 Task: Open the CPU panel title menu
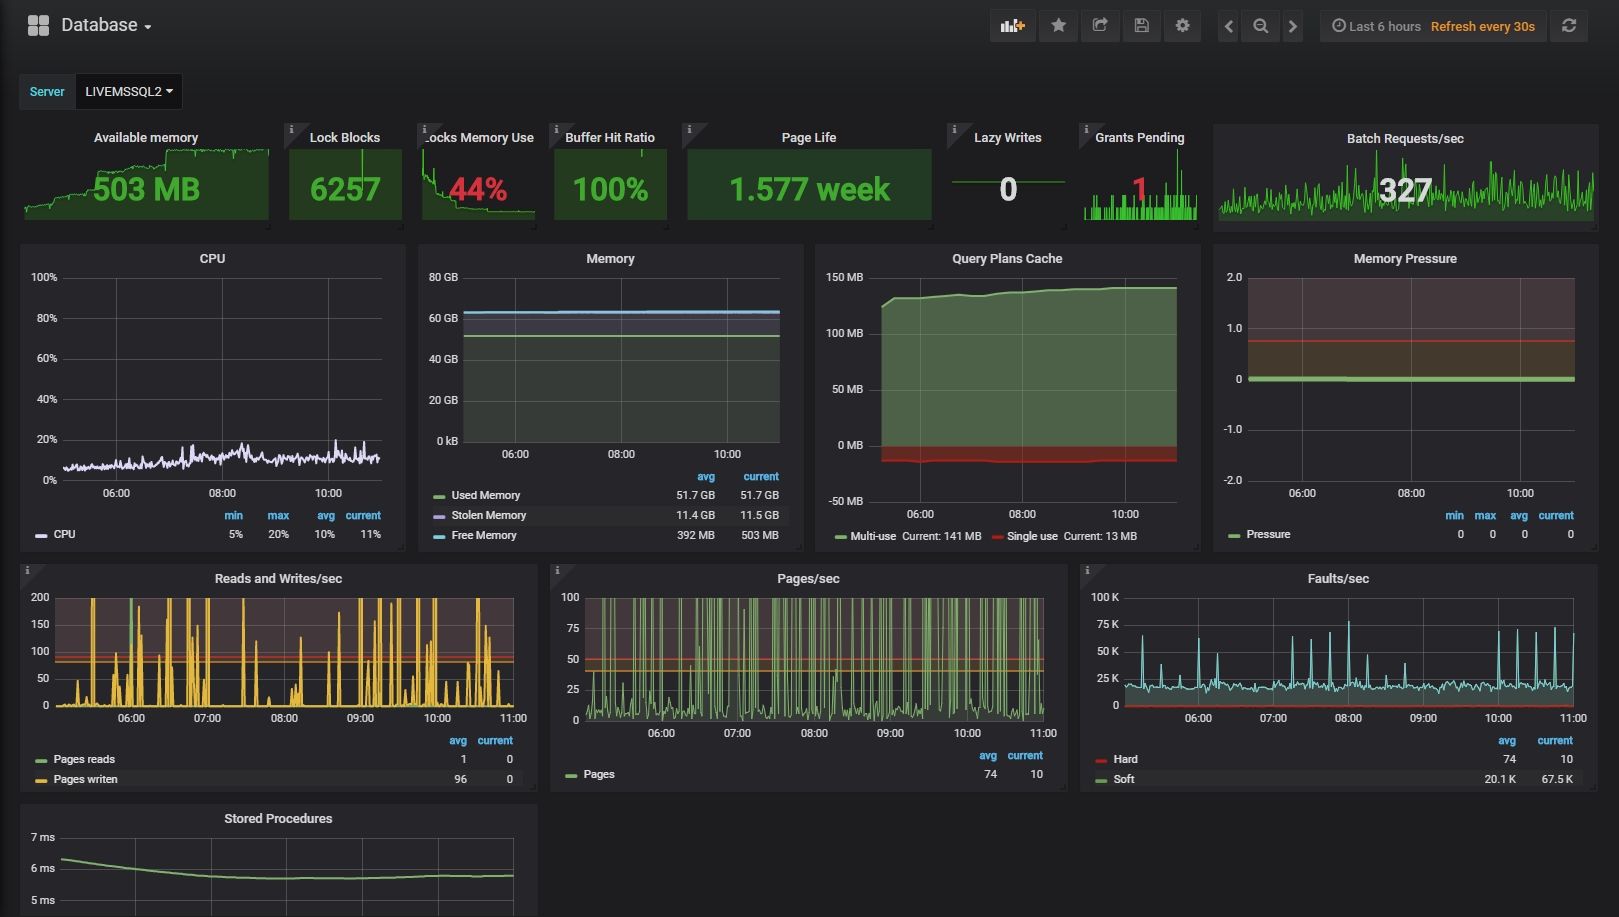pyautogui.click(x=212, y=258)
